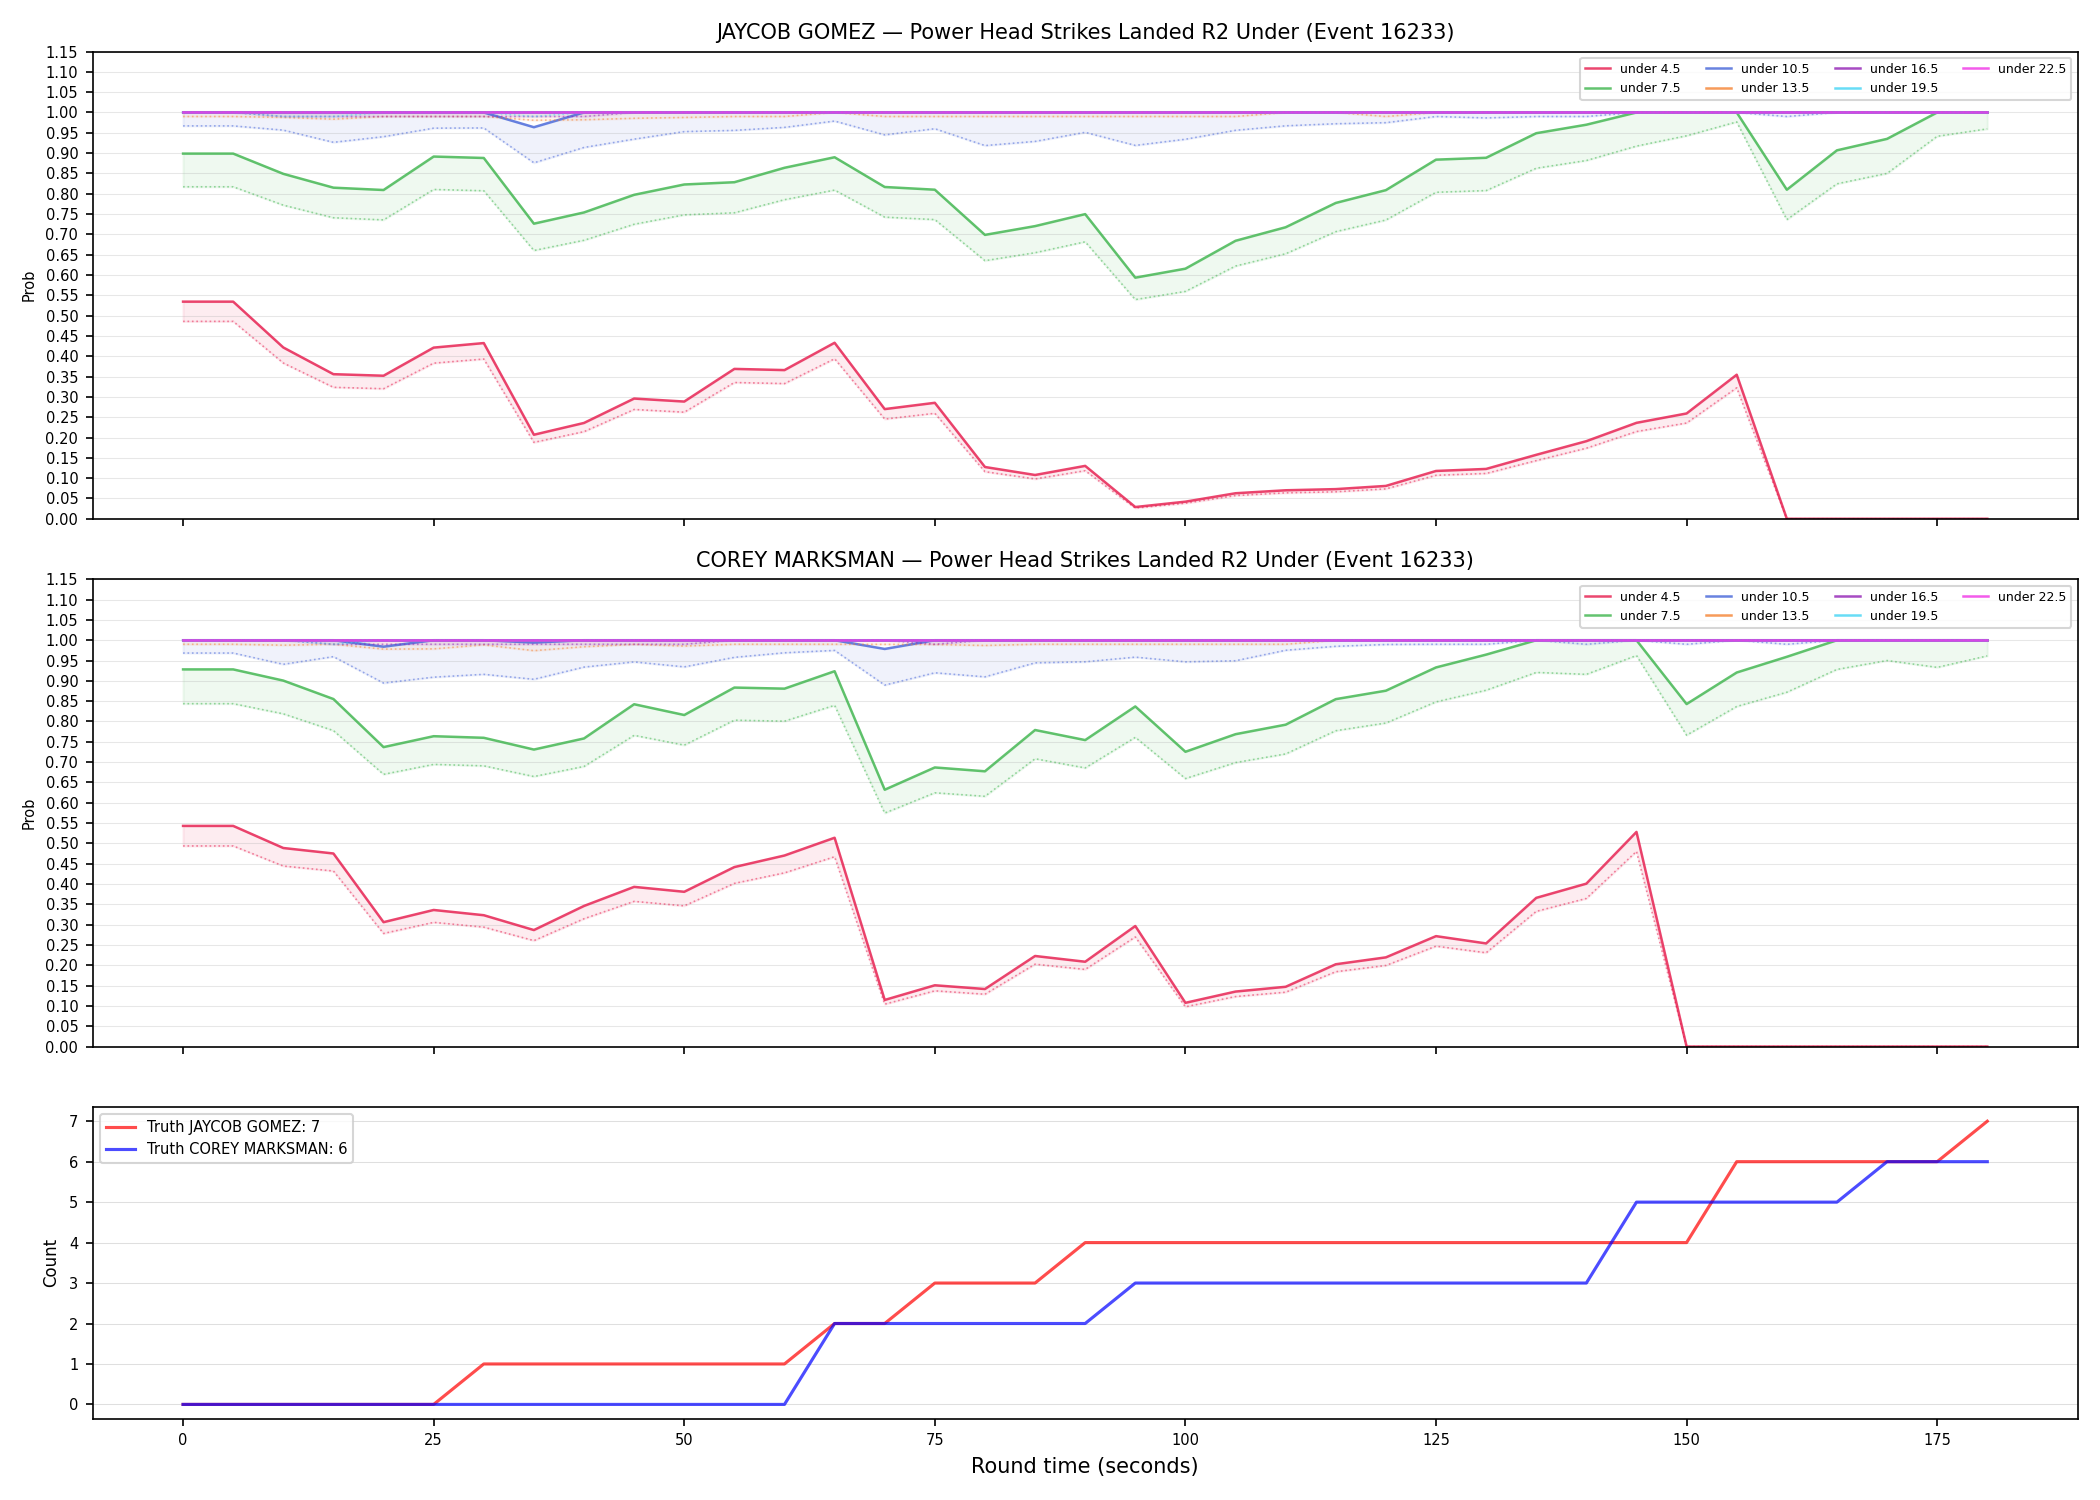The height and width of the screenshot is (1500, 2100).
Task: Click the Count axis tick label 1
Action: [74, 1365]
